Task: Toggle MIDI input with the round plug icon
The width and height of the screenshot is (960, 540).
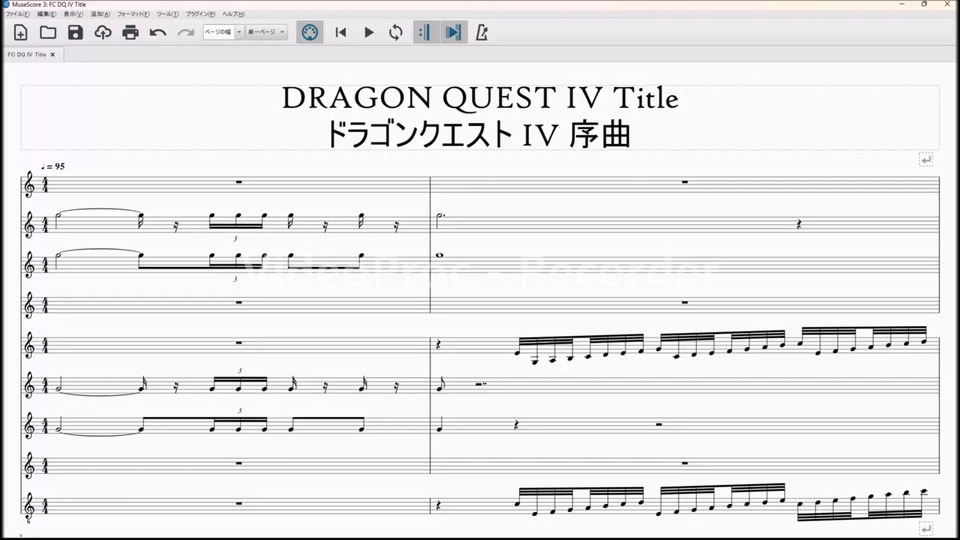Action: (x=310, y=32)
